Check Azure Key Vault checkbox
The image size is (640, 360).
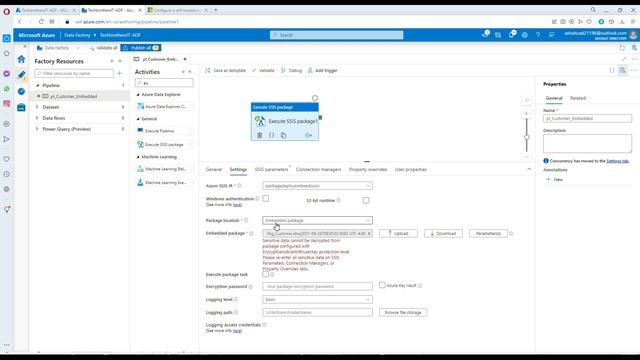pos(382,285)
